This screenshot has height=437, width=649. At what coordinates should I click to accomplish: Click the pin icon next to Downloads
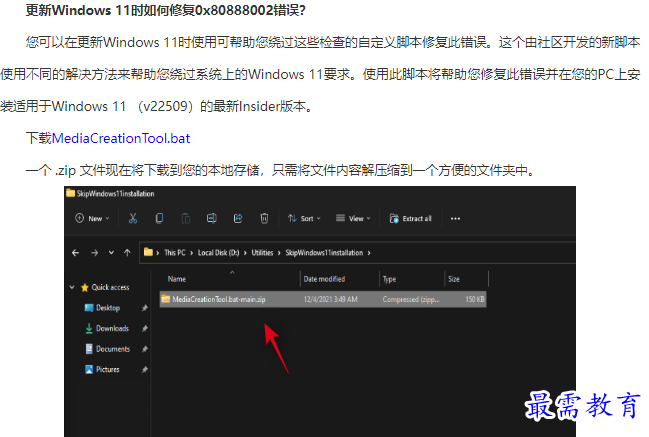coord(144,329)
